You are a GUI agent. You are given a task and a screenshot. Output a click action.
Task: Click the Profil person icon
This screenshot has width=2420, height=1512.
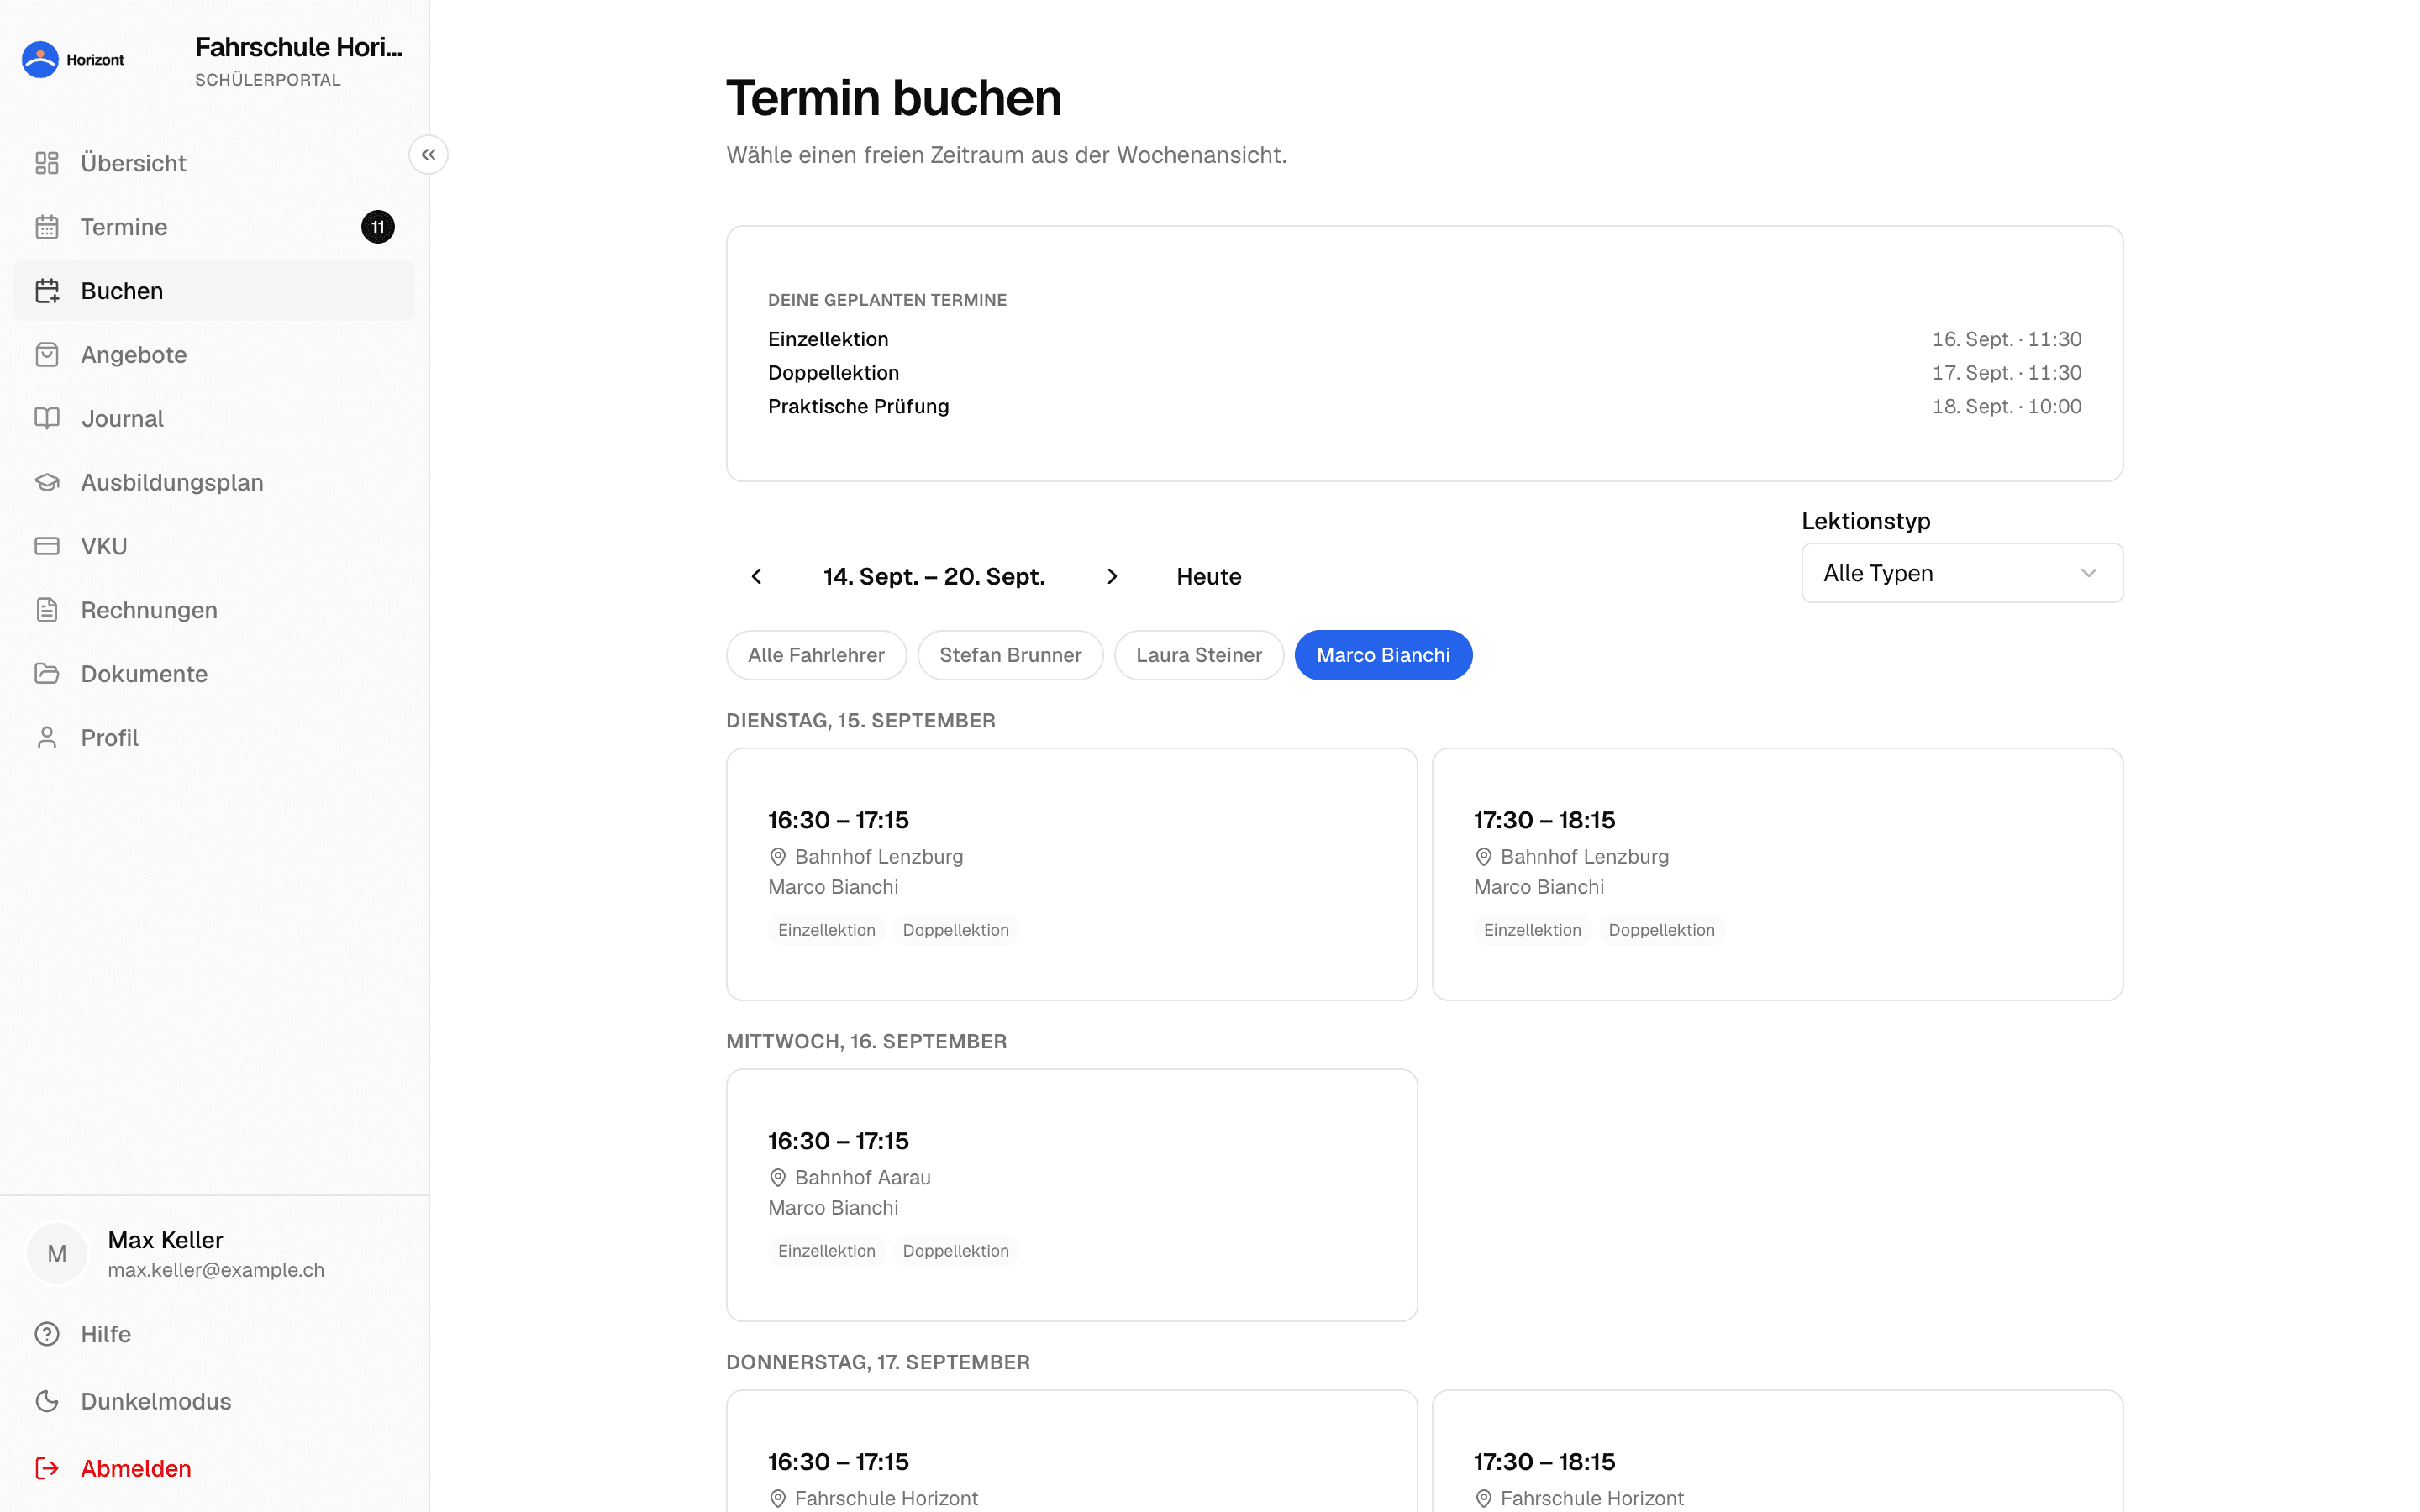(47, 738)
